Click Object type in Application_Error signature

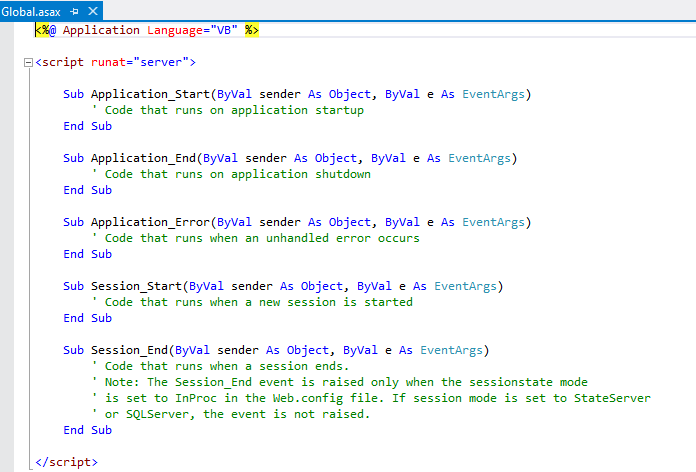349,222
